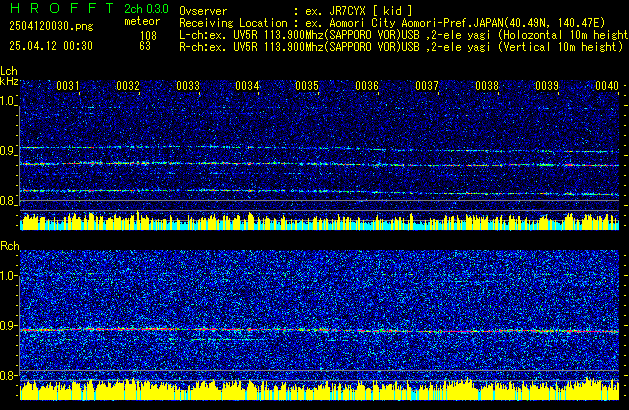Click time marker 0036

pyautogui.click(x=367, y=86)
